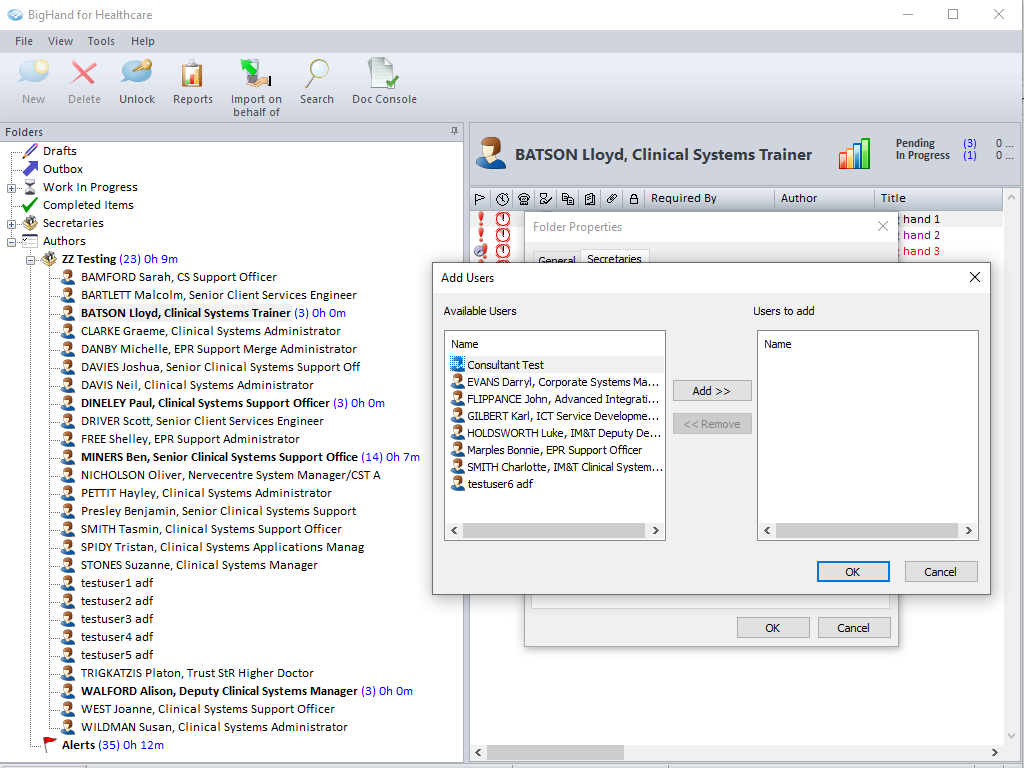Image resolution: width=1024 pixels, height=768 pixels.
Task: Open the File menu
Action: click(x=24, y=41)
